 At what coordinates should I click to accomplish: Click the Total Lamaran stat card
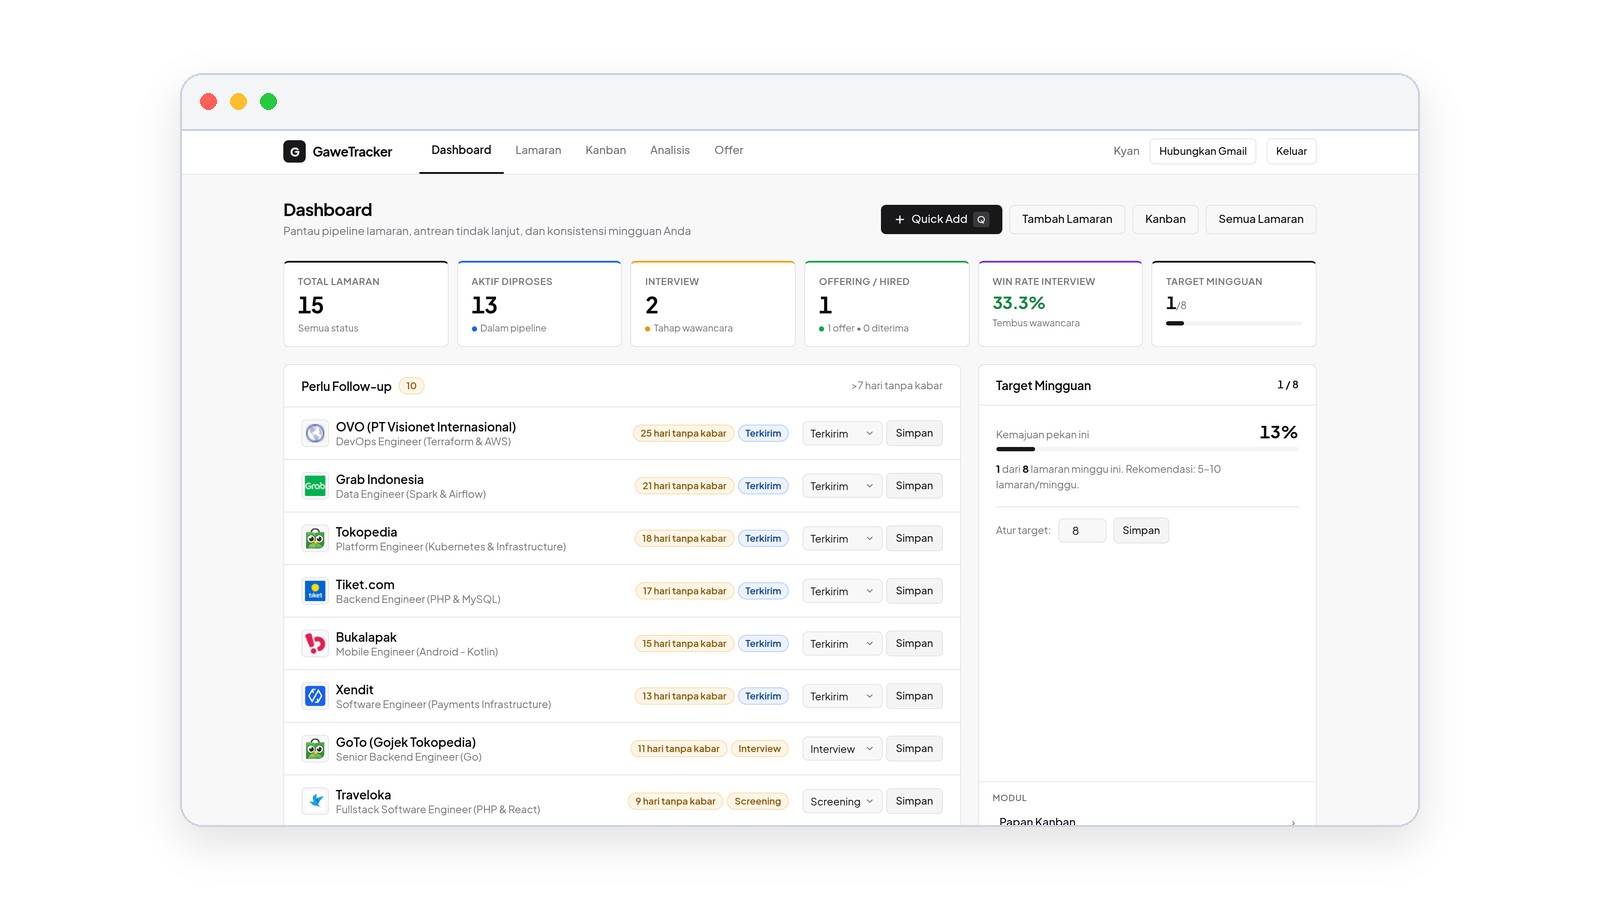click(x=366, y=304)
